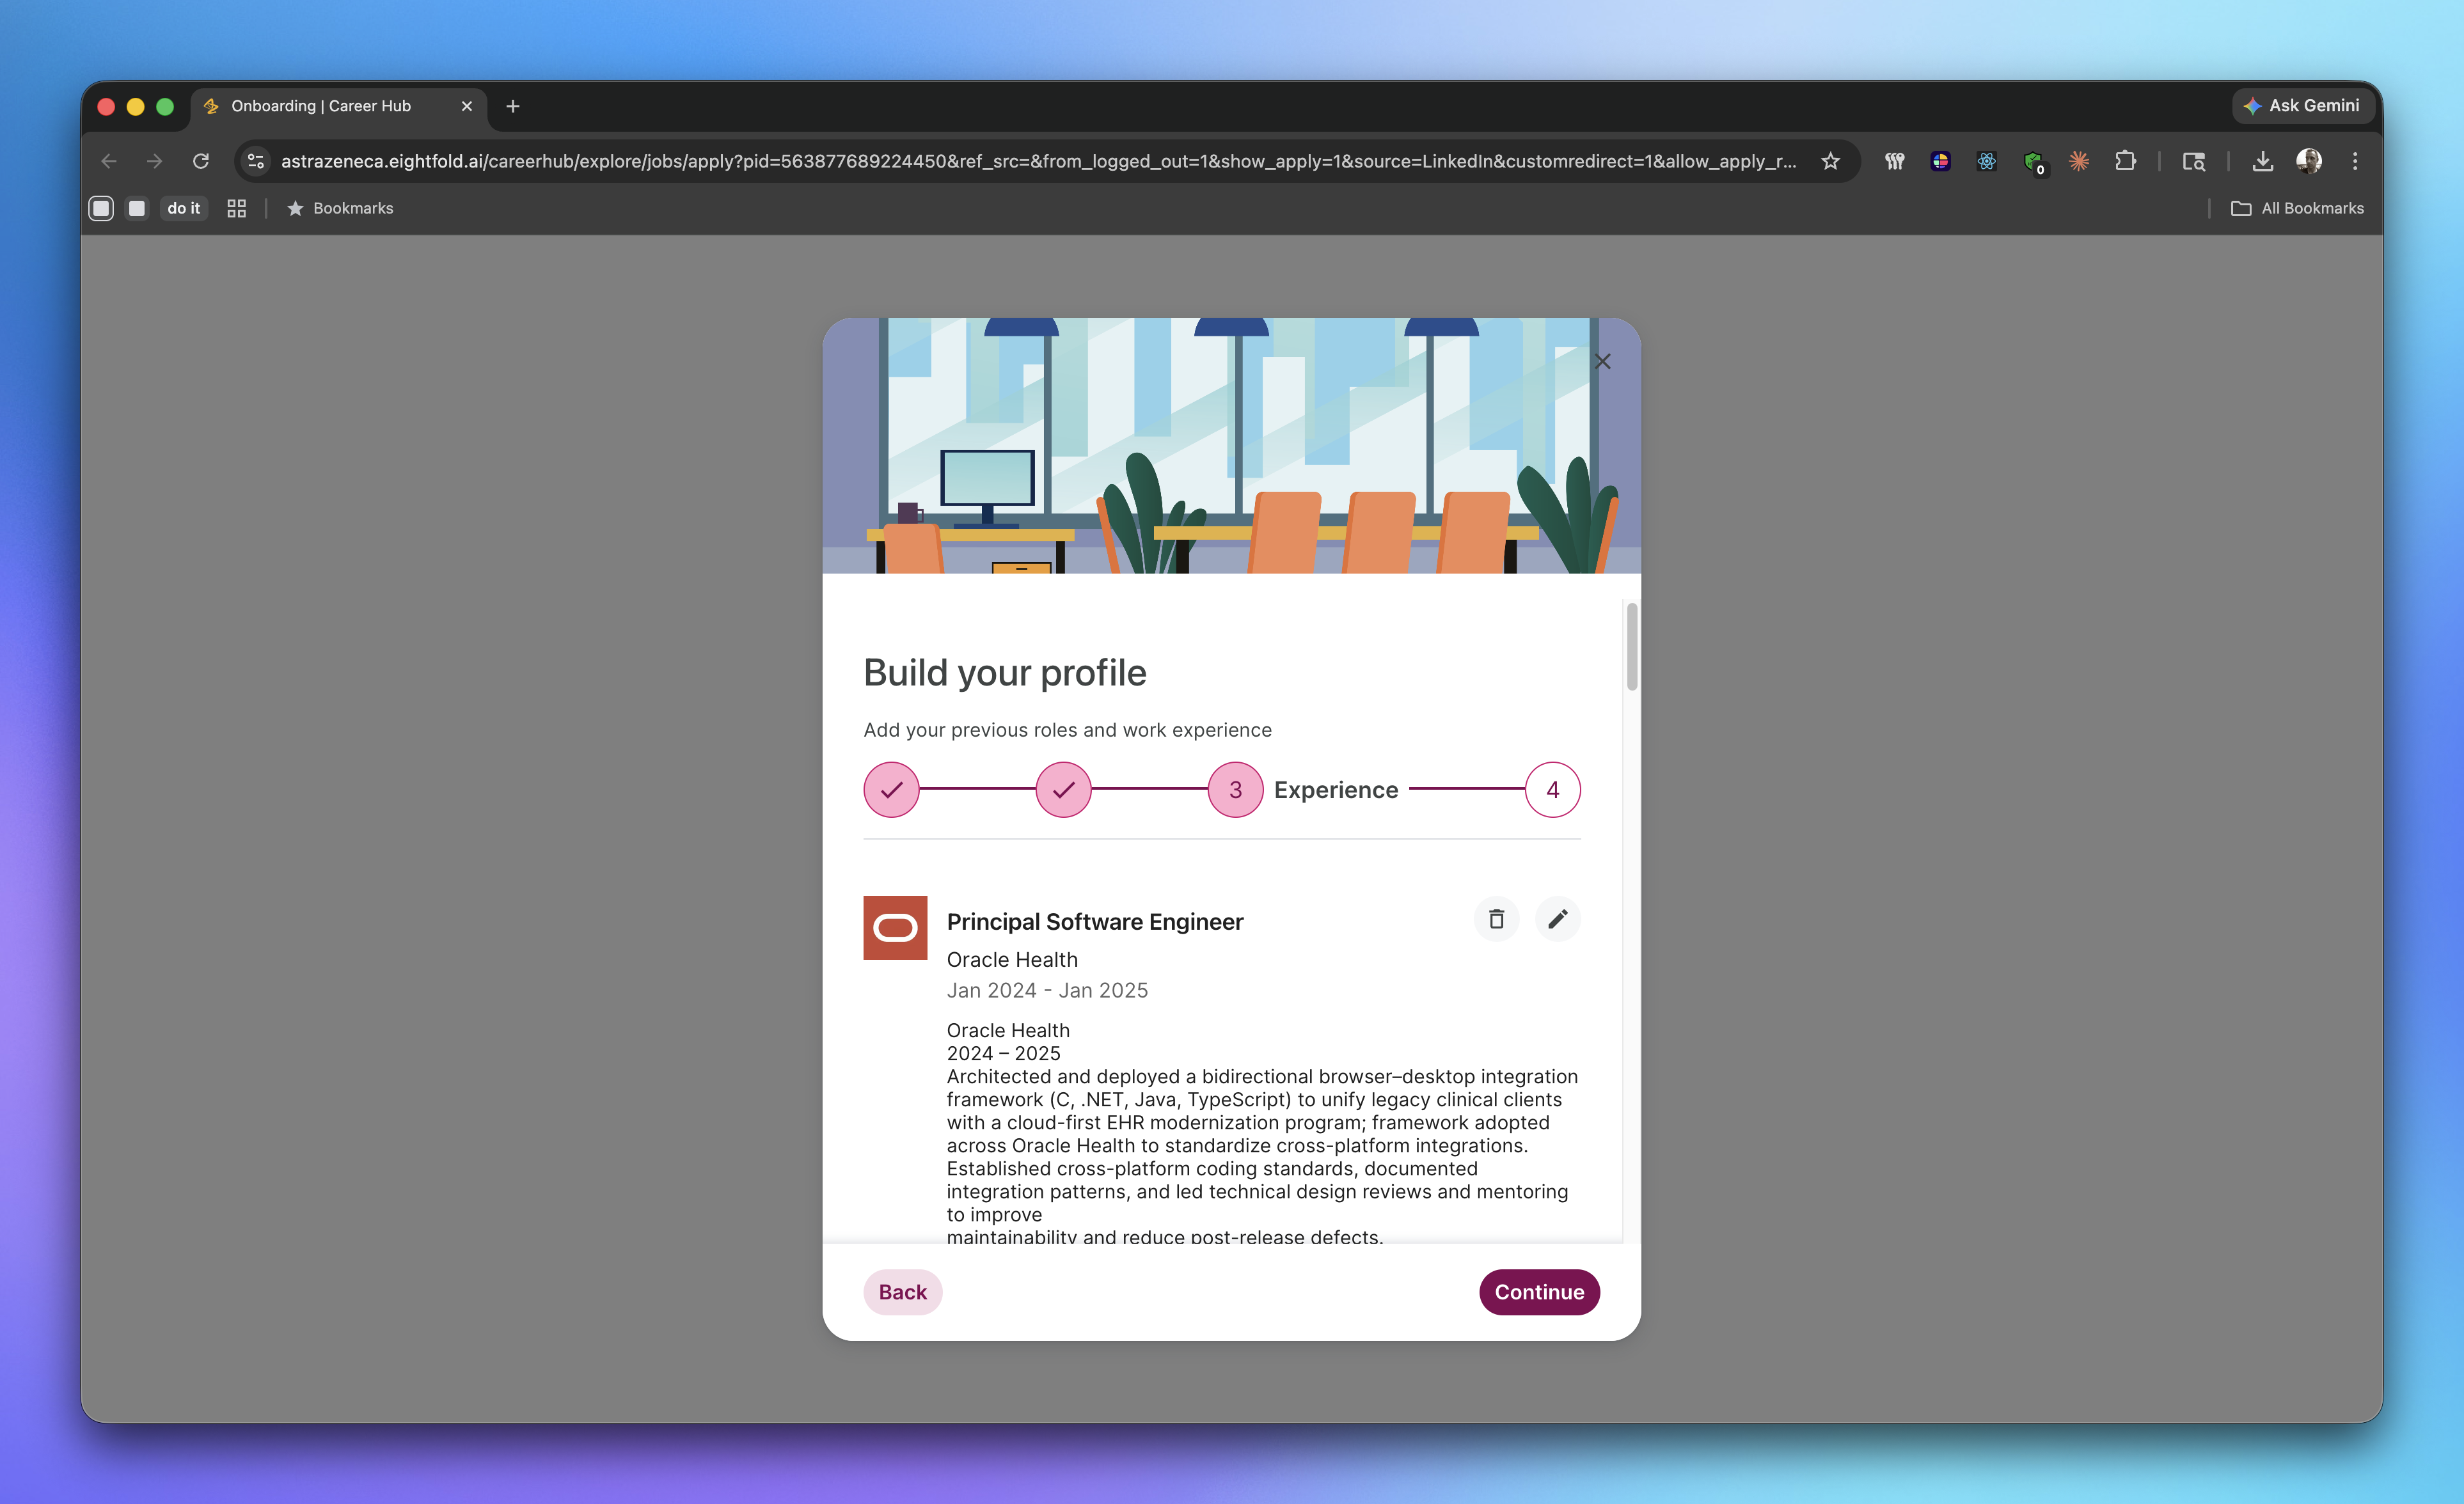Go Back to previous profile step
The width and height of the screenshot is (2464, 1504).
coord(902,1292)
